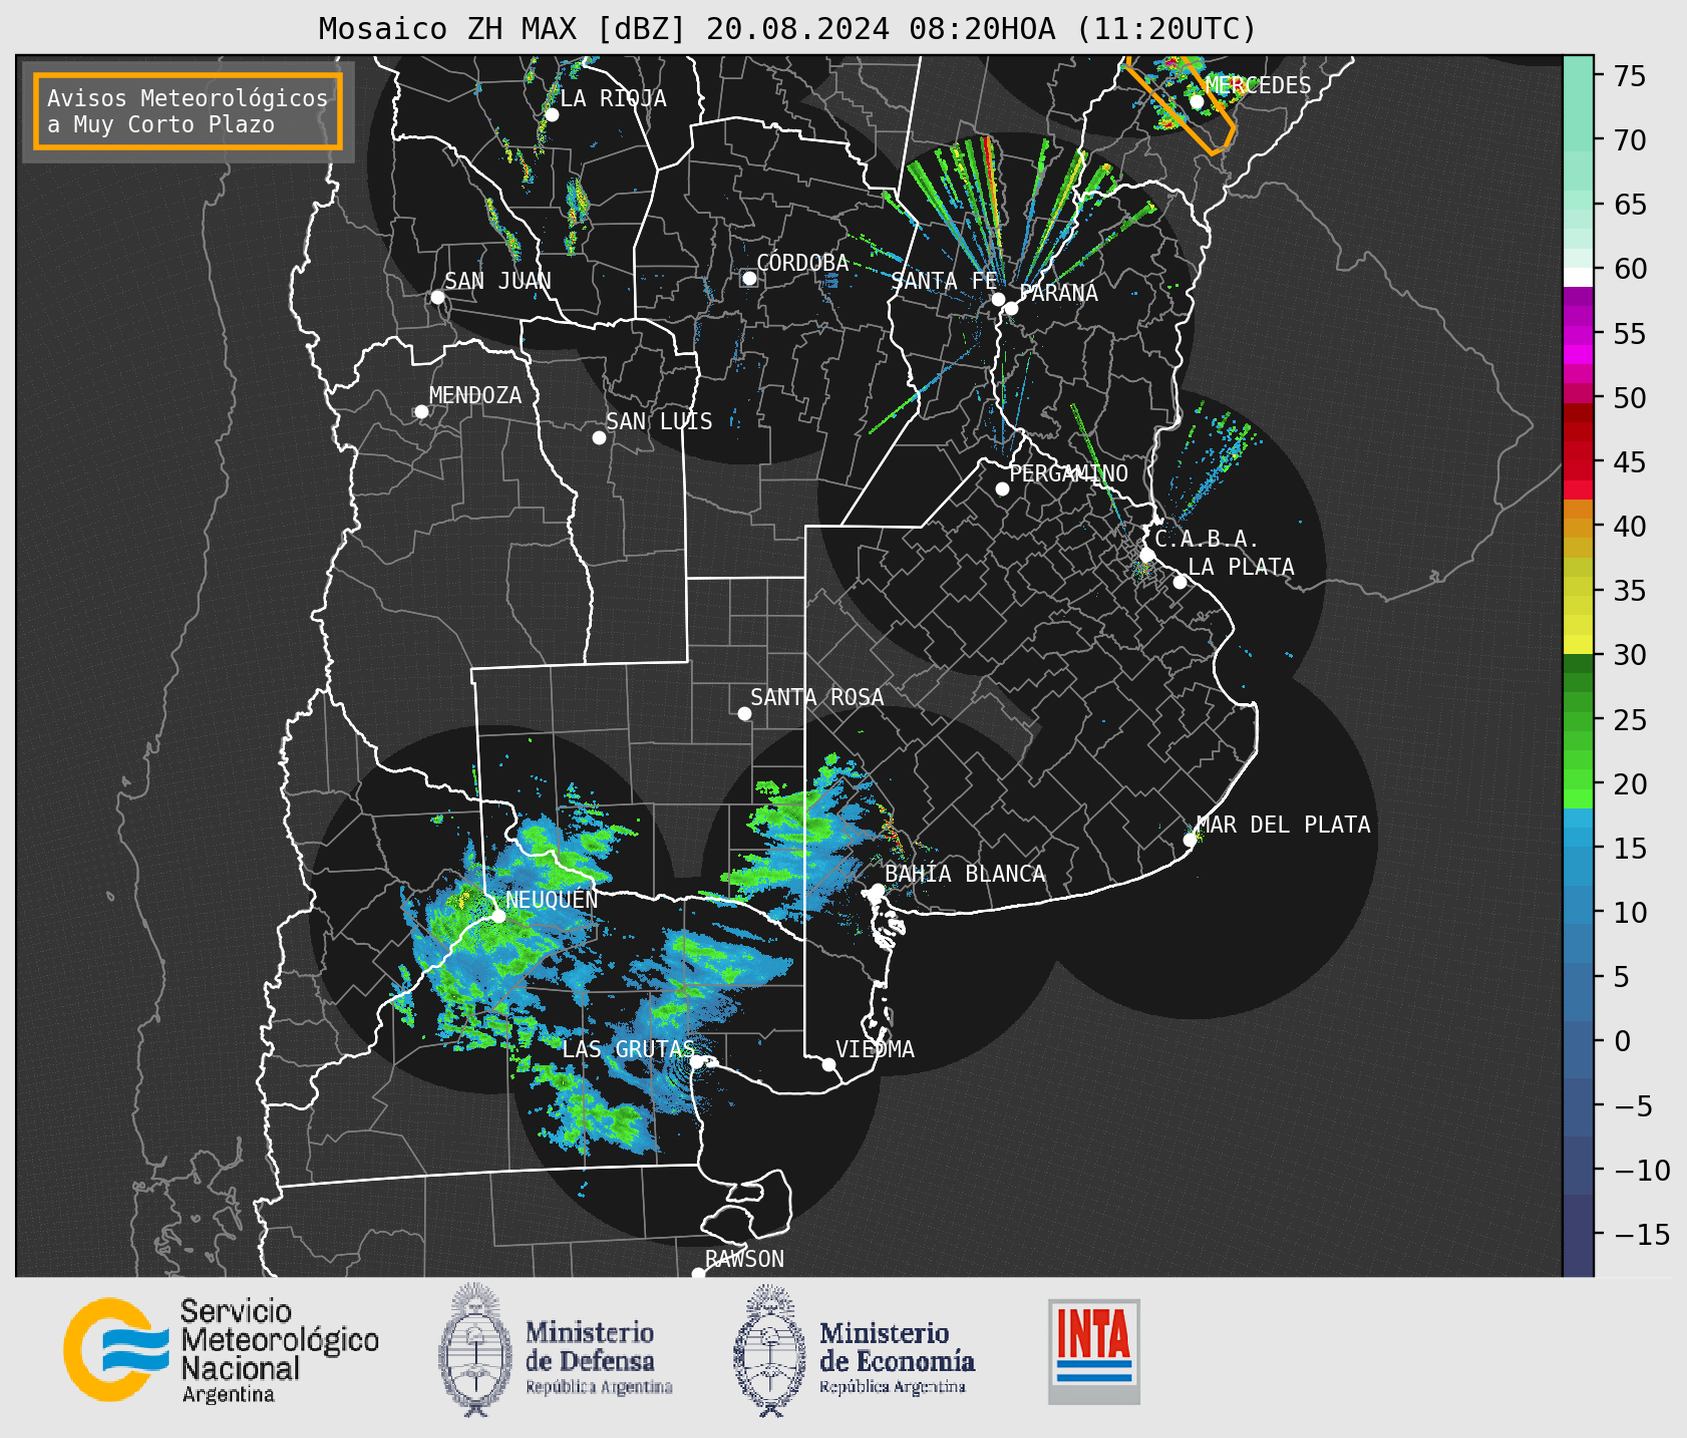Click the magenta 55 dBZ band on scale
The height and width of the screenshot is (1438, 1687).
(x=1578, y=333)
